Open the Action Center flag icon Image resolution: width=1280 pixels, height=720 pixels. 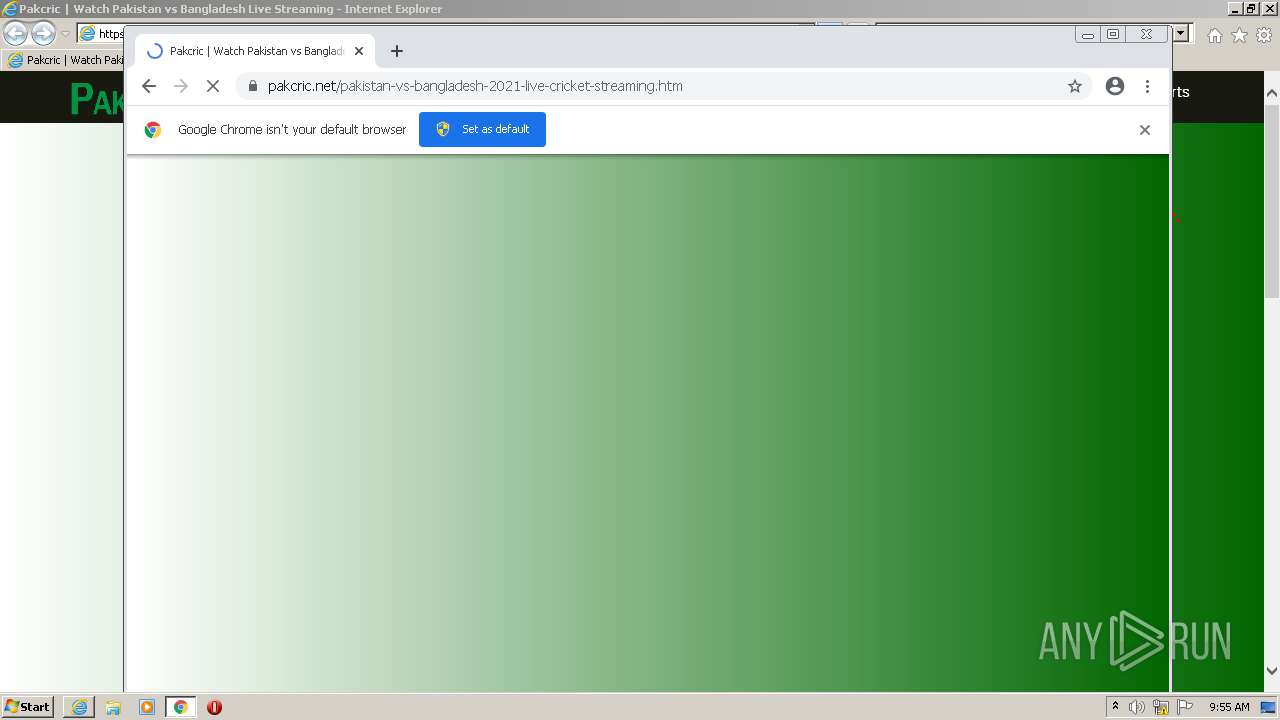tap(1185, 707)
